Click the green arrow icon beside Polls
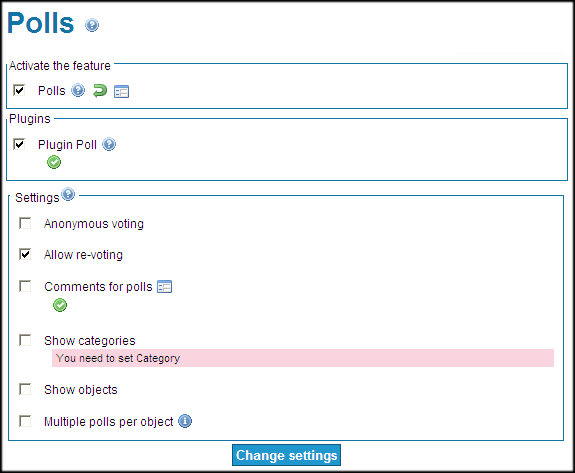This screenshot has height=473, width=575. pyautogui.click(x=99, y=91)
